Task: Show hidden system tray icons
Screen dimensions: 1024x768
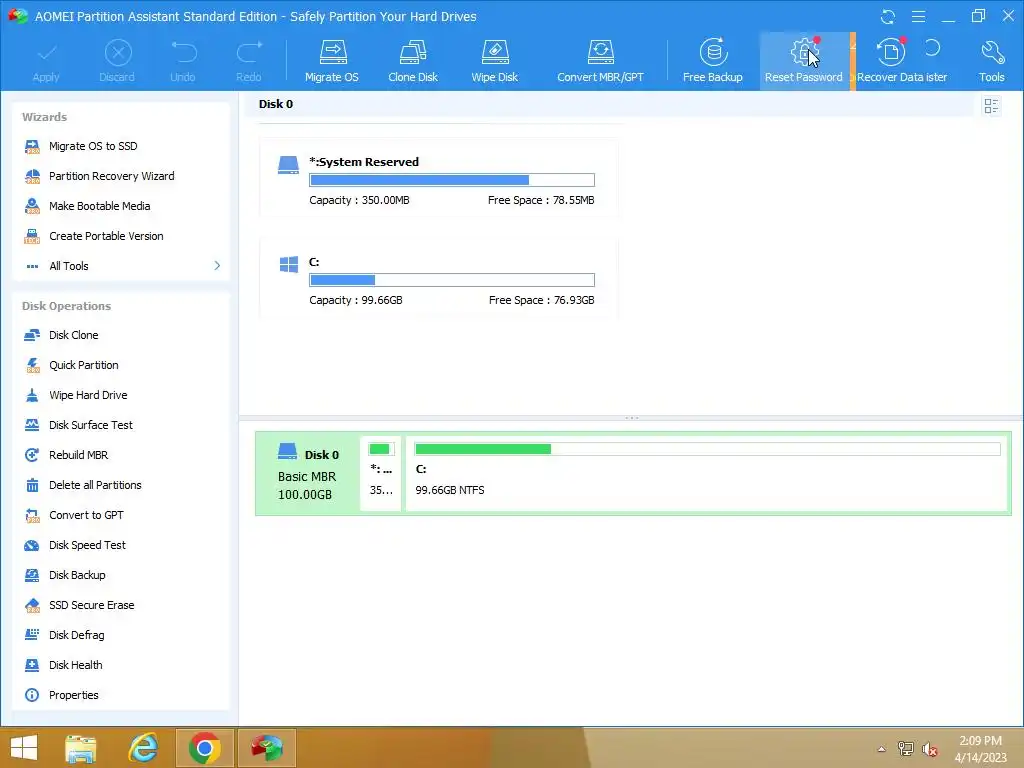Action: 881,749
